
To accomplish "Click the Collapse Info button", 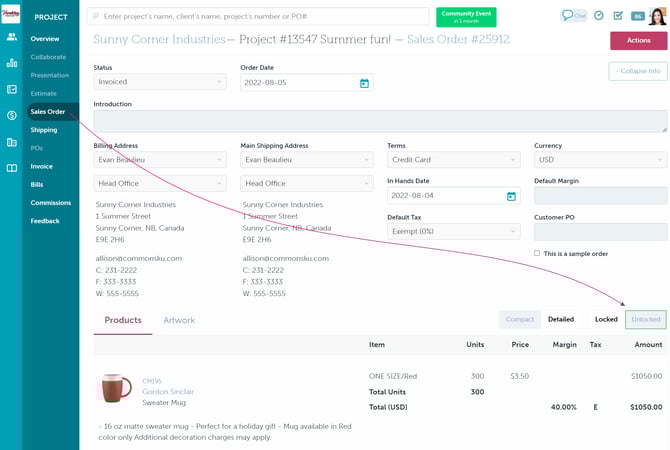I will [x=638, y=71].
